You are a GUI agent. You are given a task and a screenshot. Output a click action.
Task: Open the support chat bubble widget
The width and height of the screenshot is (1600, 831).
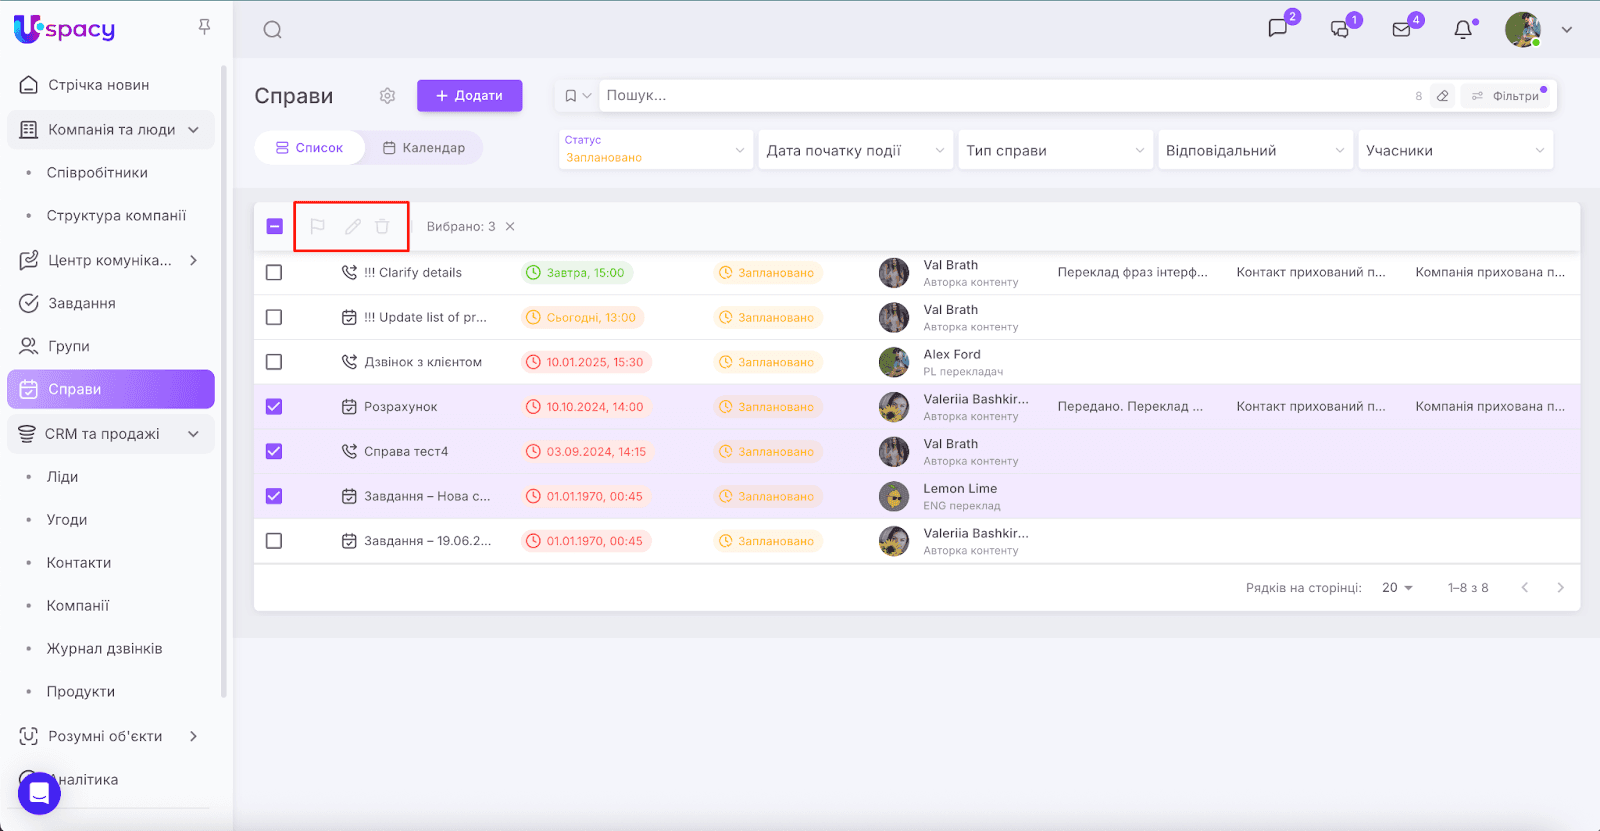point(39,793)
